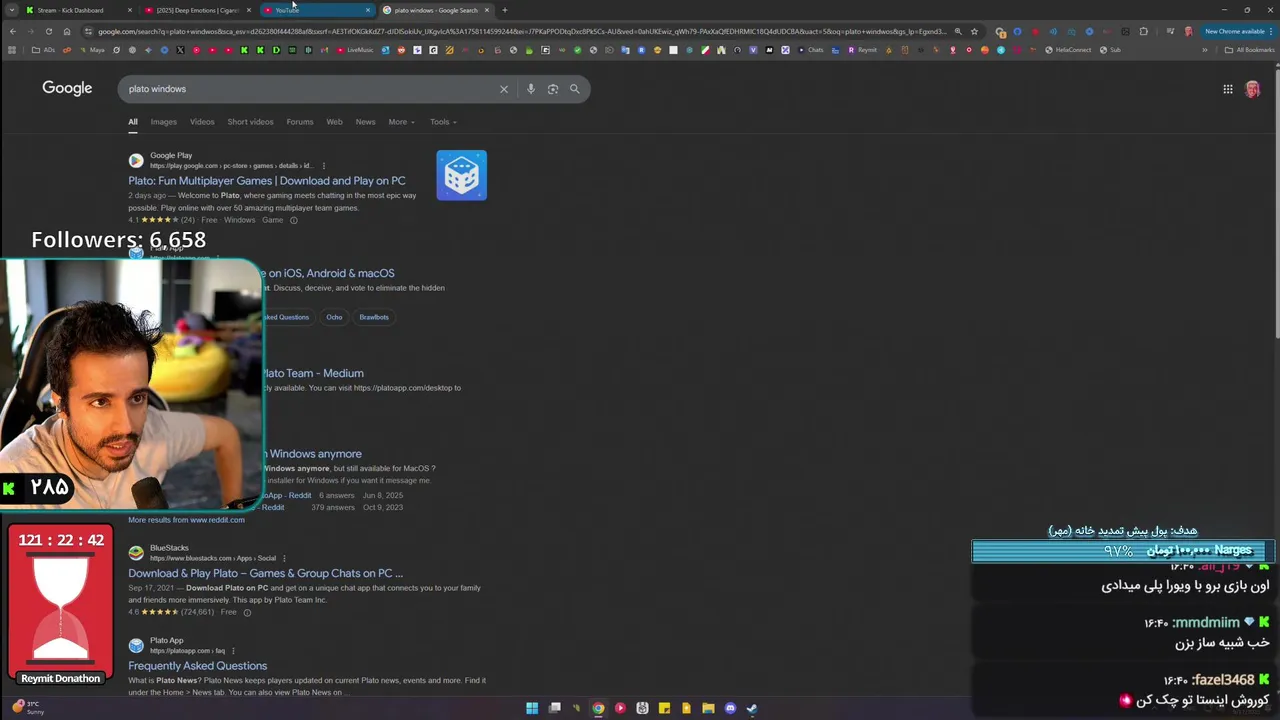Image resolution: width=1280 pixels, height=720 pixels.
Task: Open the Sub bookmark
Action: (x=1111, y=50)
